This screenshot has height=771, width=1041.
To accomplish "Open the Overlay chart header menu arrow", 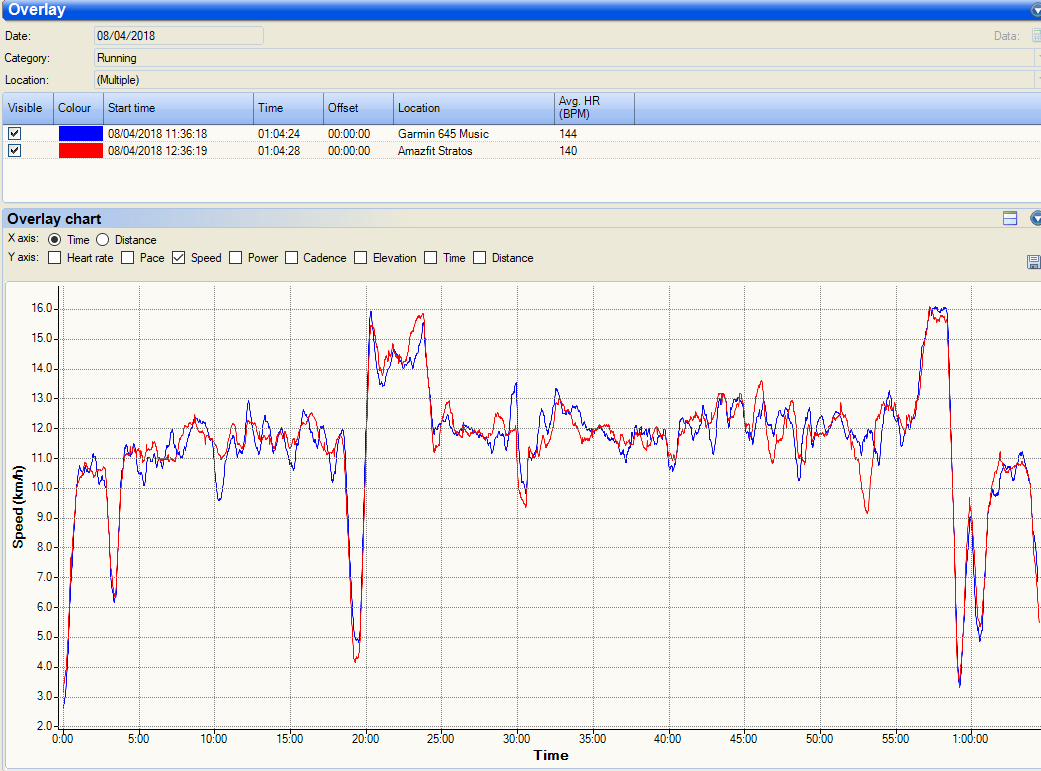I will (x=1036, y=218).
